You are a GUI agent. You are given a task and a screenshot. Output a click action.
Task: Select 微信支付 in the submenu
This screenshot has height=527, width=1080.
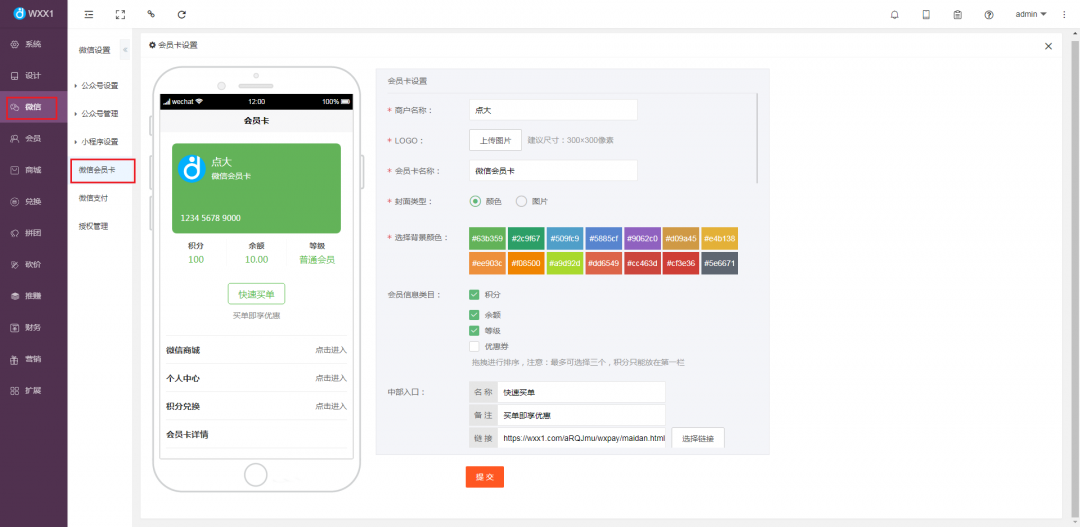(x=93, y=198)
